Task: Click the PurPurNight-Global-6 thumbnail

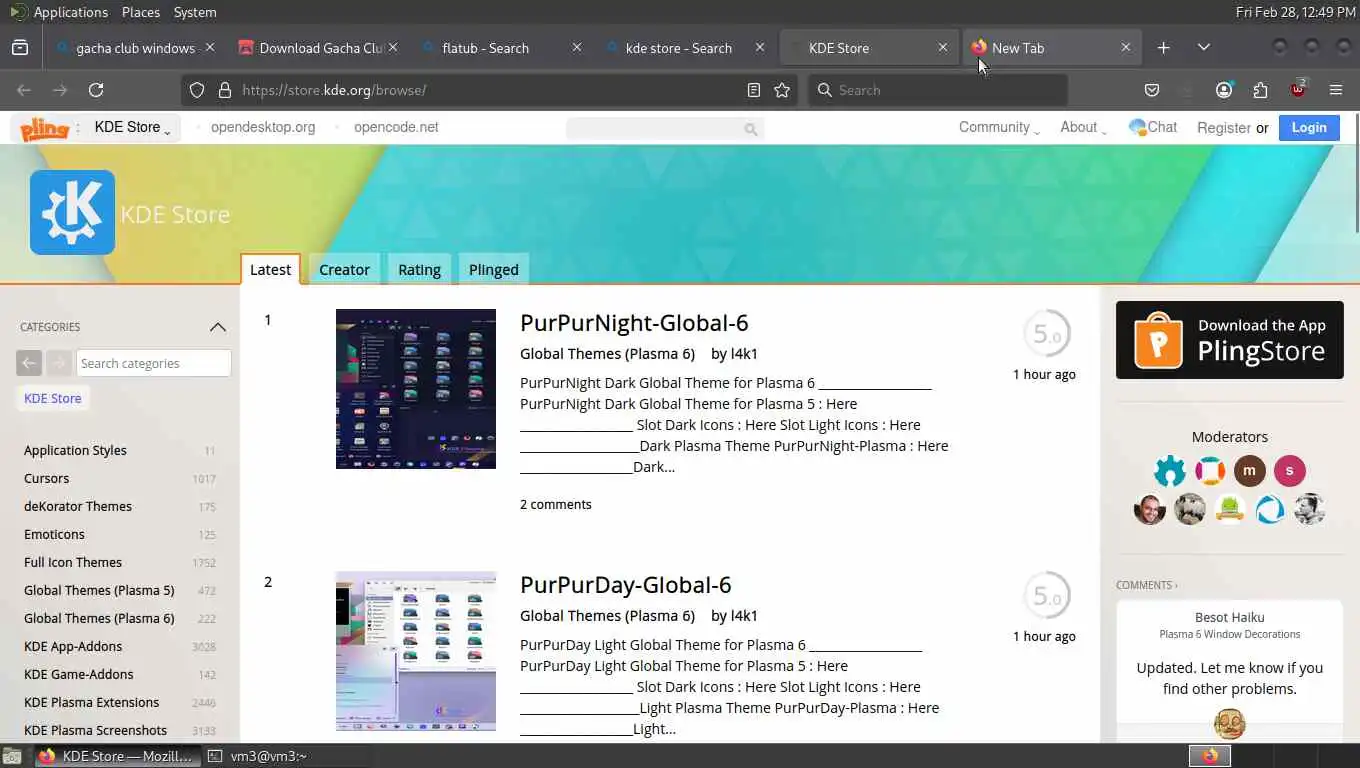Action: (416, 389)
